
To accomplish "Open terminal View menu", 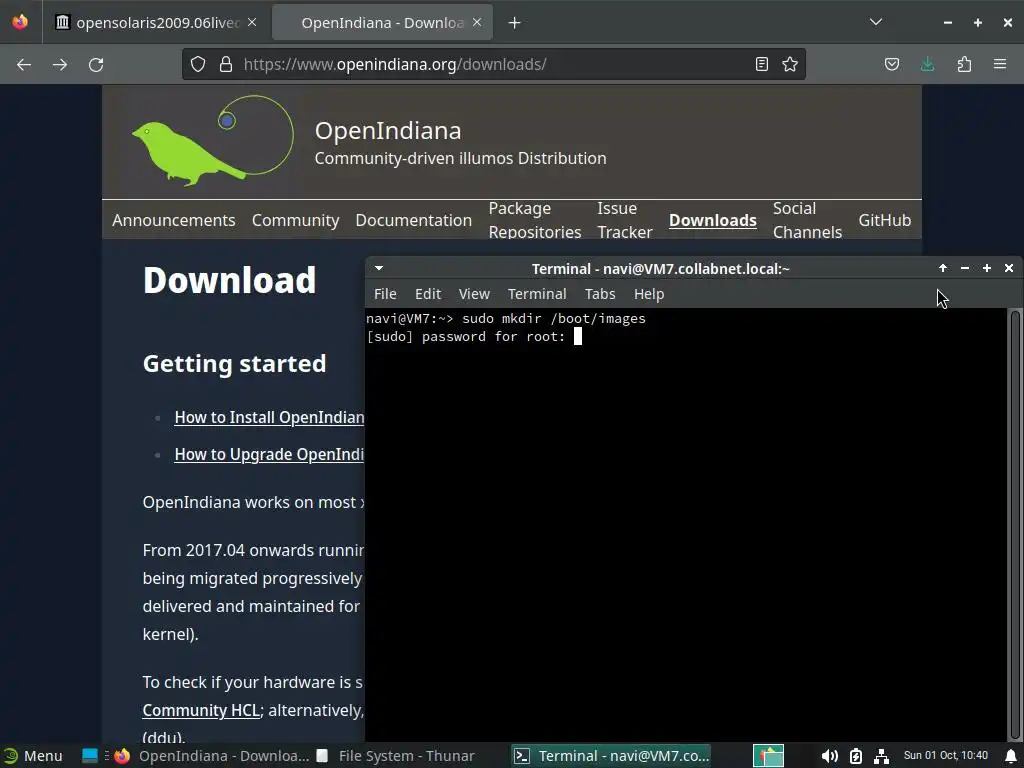I will [474, 295].
